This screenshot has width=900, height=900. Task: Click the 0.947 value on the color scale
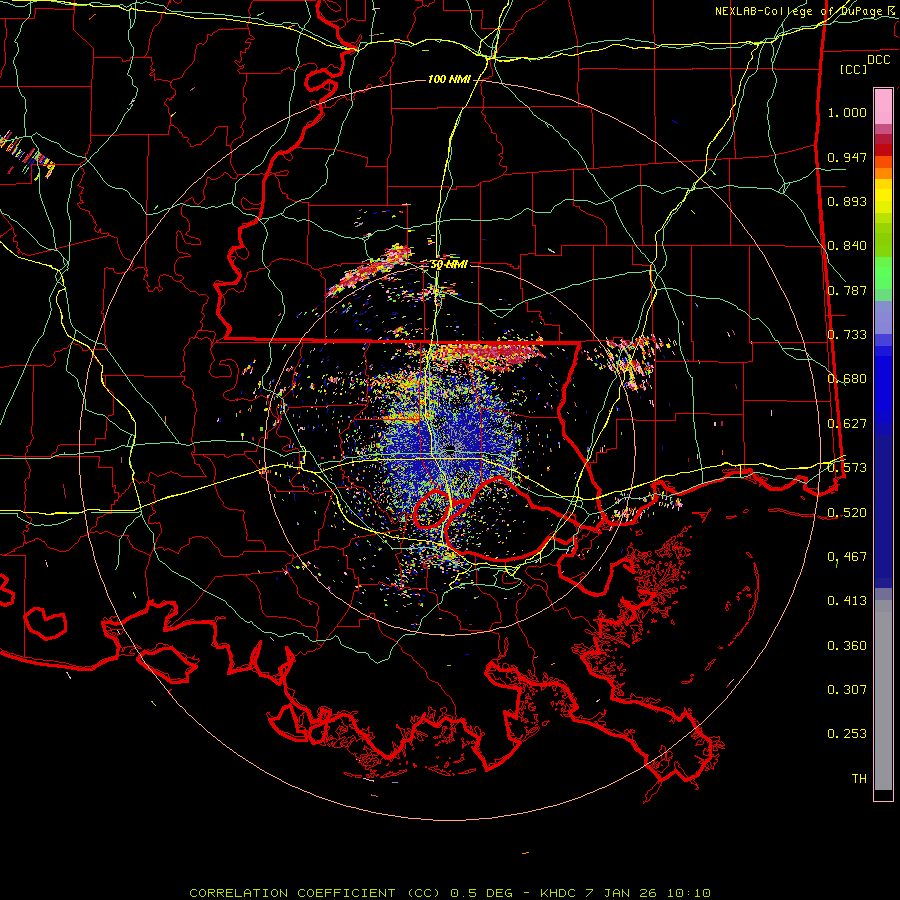pos(847,157)
